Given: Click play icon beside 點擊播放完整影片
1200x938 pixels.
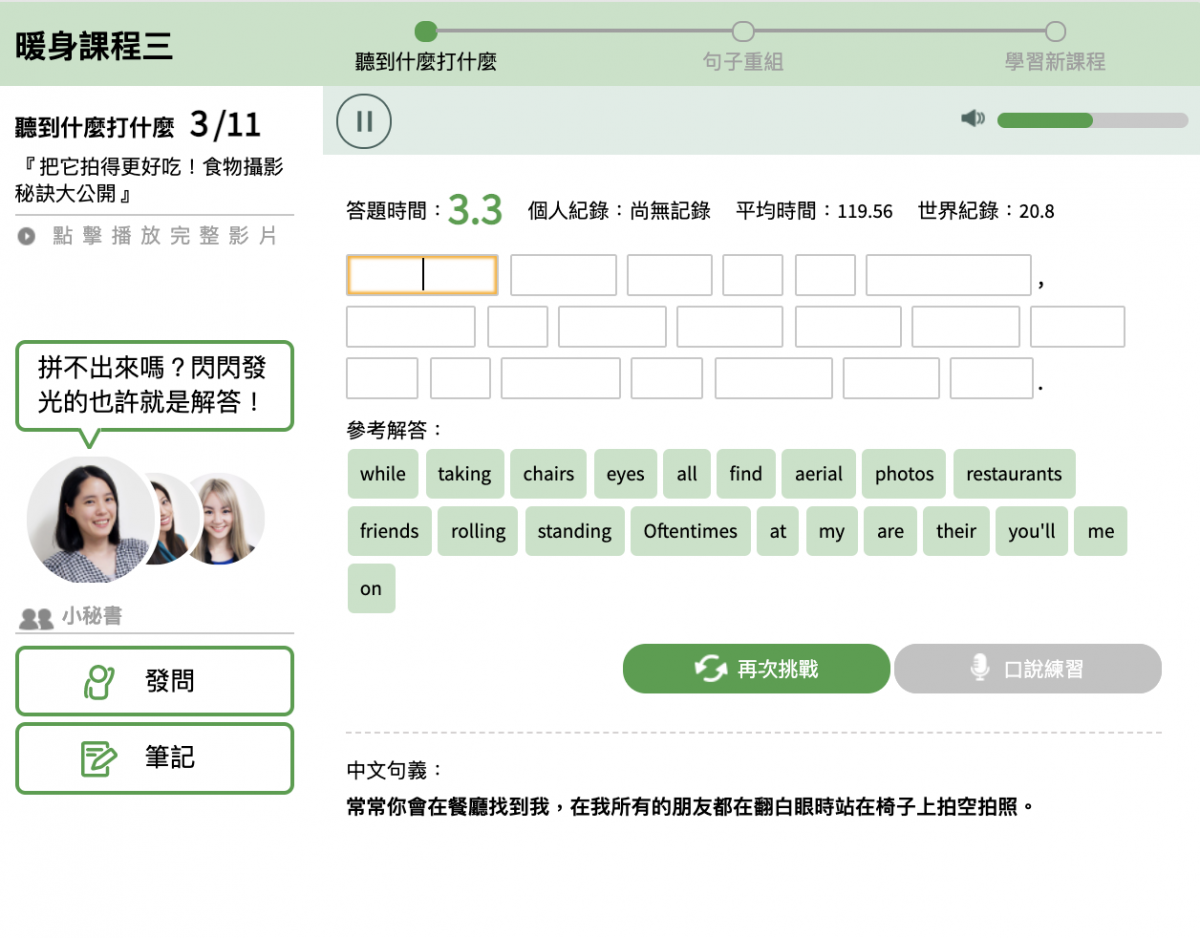Looking at the screenshot, I should (27, 237).
